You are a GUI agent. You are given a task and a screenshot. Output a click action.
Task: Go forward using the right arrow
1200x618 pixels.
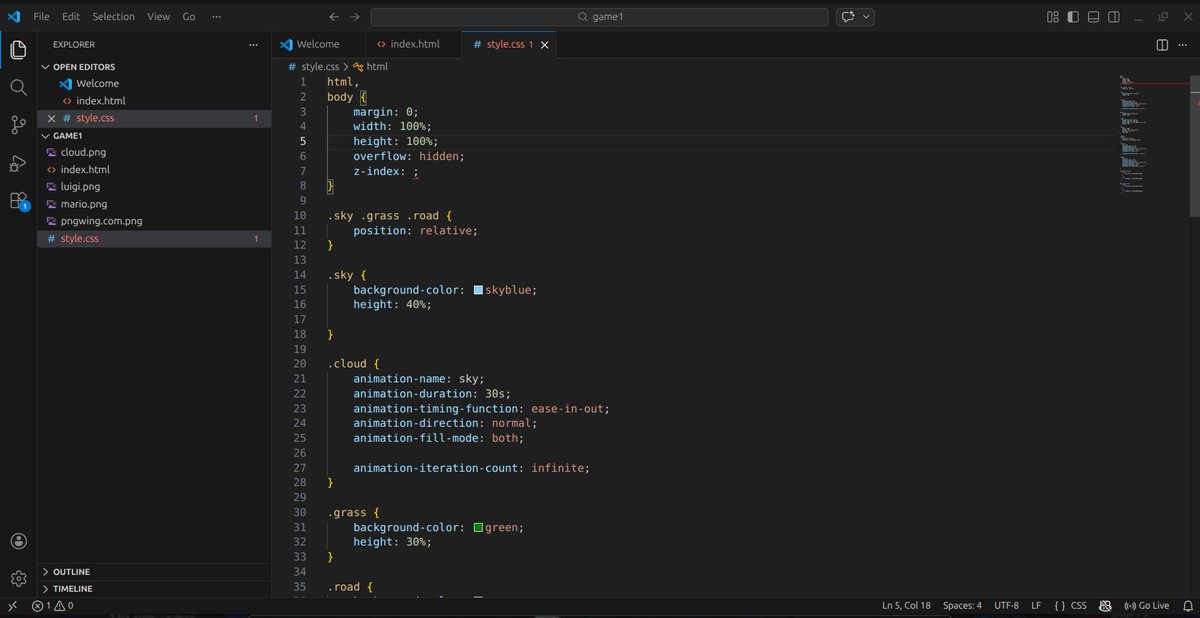[356, 17]
